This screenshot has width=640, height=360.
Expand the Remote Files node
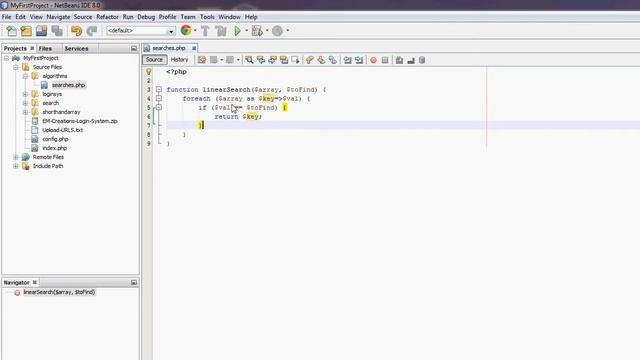click(16, 157)
